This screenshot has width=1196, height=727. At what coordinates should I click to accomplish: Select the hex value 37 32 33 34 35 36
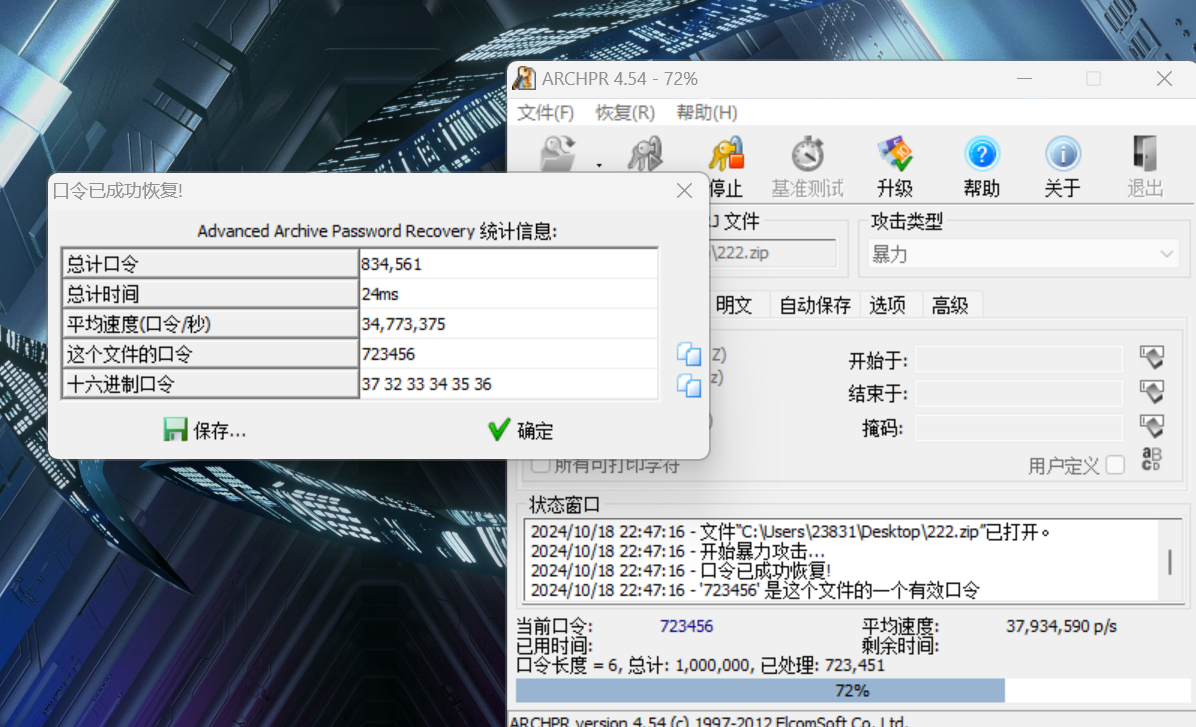[508, 384]
